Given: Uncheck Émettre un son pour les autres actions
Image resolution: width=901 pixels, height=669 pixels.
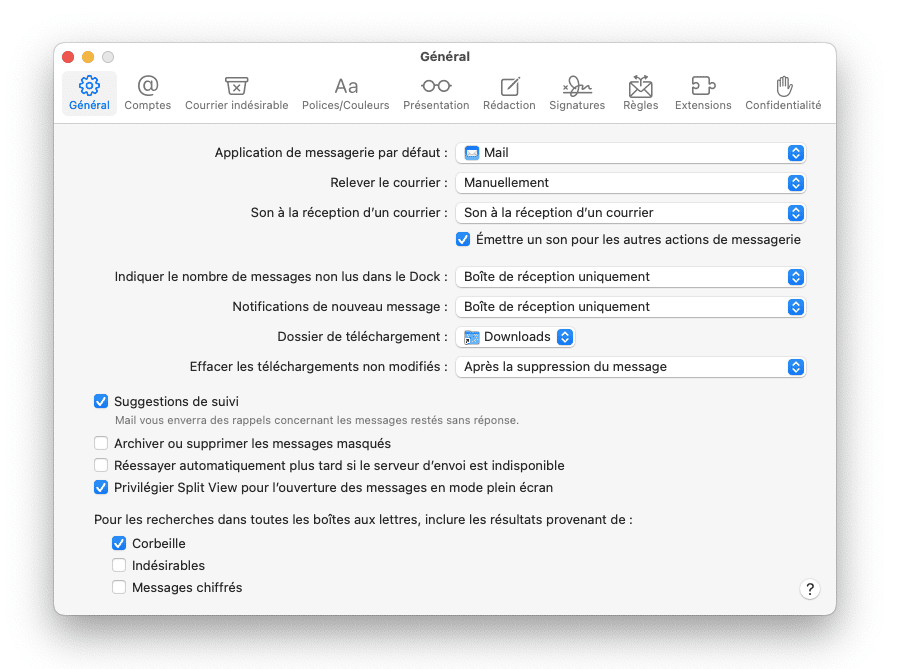Looking at the screenshot, I should (463, 239).
